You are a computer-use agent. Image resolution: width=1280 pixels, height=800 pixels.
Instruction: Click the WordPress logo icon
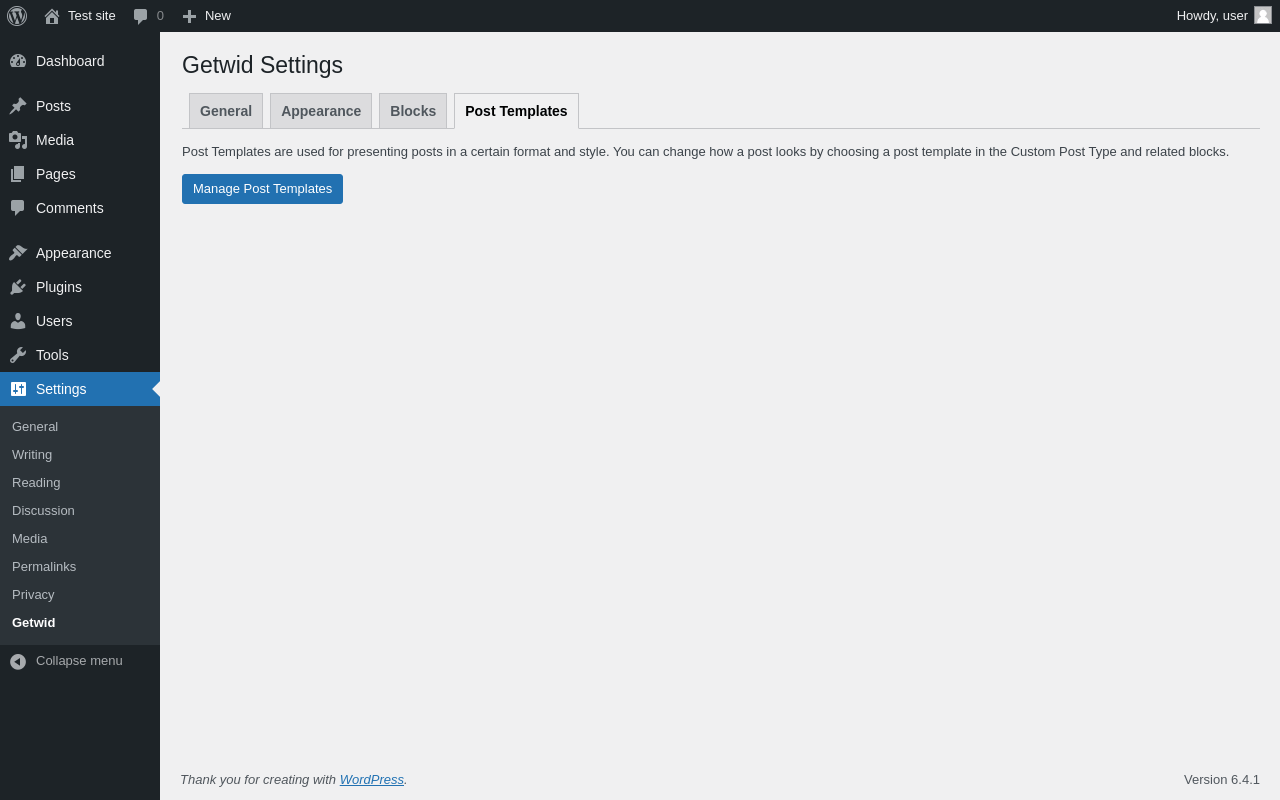pyautogui.click(x=17, y=16)
